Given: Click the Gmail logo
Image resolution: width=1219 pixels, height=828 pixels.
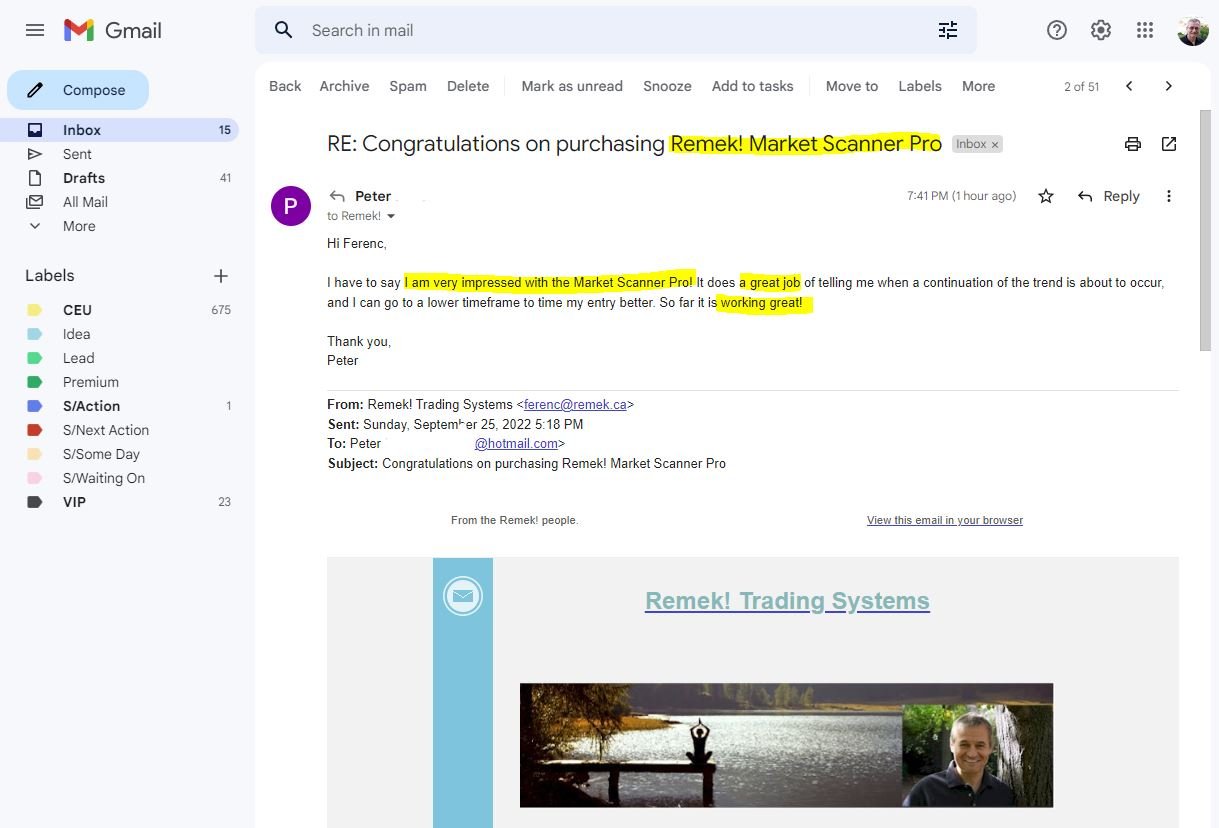Looking at the screenshot, I should tap(113, 30).
